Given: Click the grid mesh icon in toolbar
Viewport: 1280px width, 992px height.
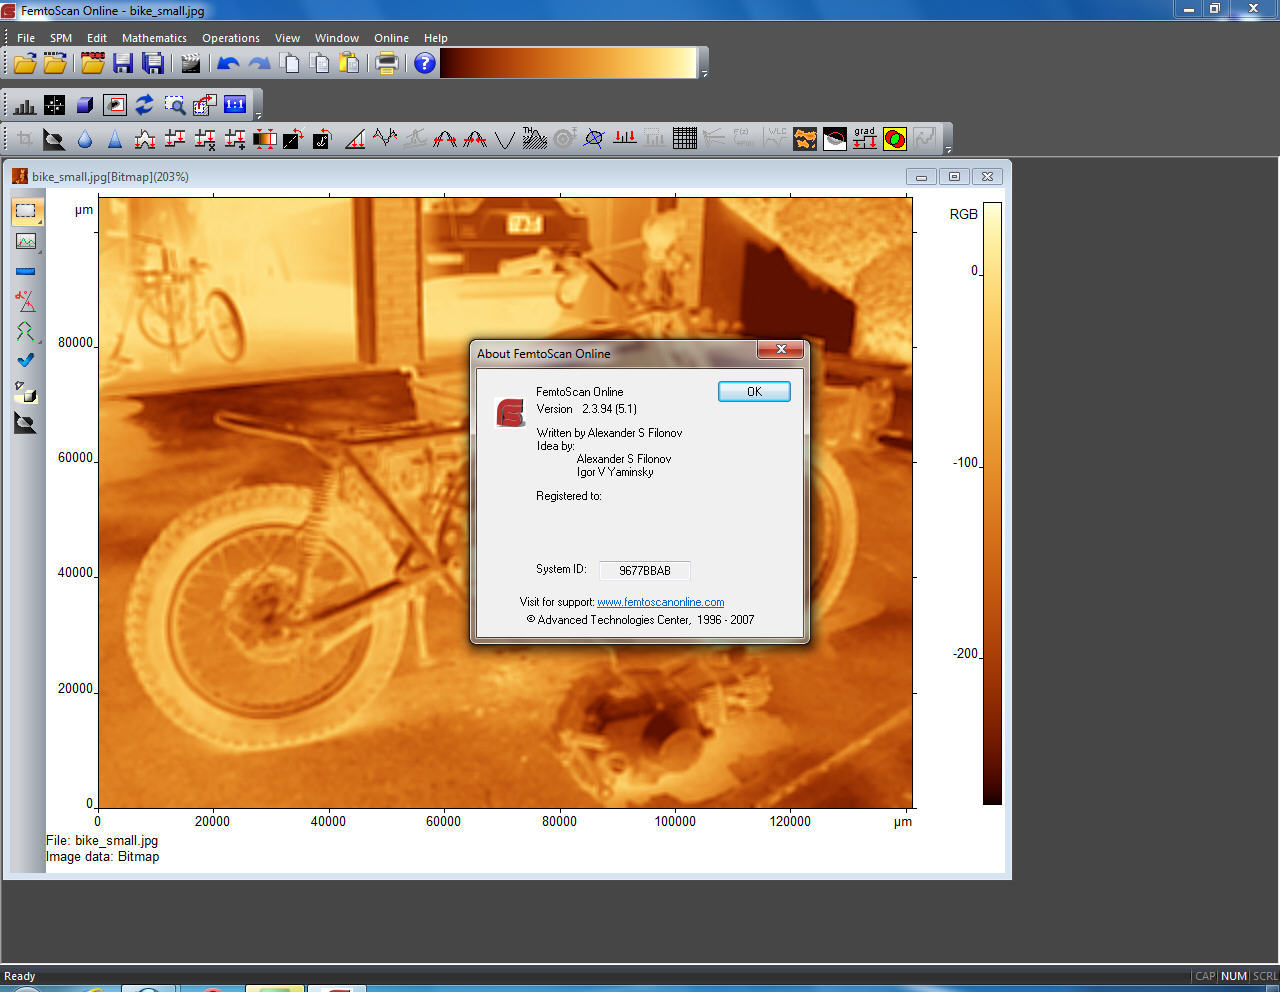Looking at the screenshot, I should (685, 139).
